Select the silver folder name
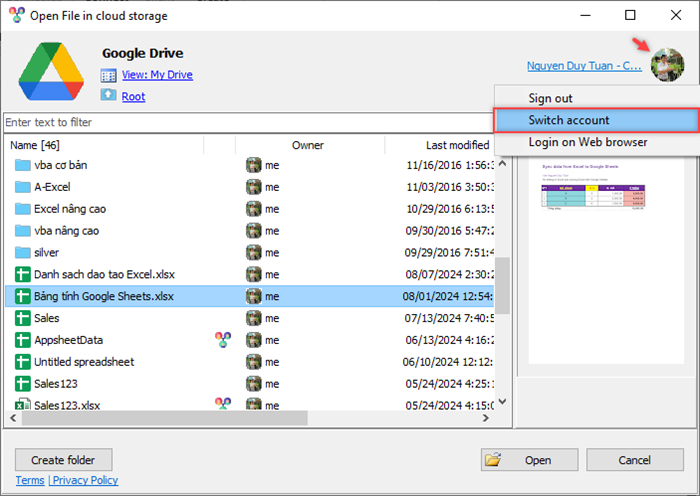Viewport: 700px width, 496px height. [x=46, y=253]
